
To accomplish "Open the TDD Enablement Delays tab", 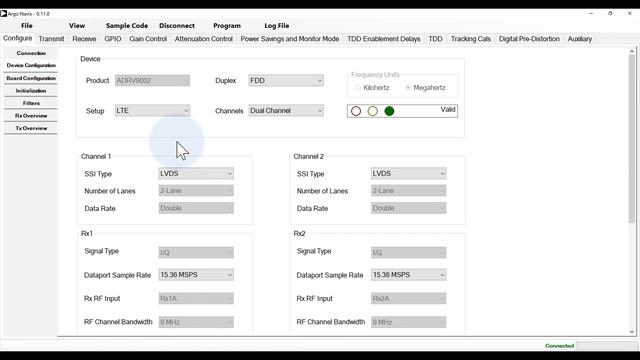I will (384, 39).
